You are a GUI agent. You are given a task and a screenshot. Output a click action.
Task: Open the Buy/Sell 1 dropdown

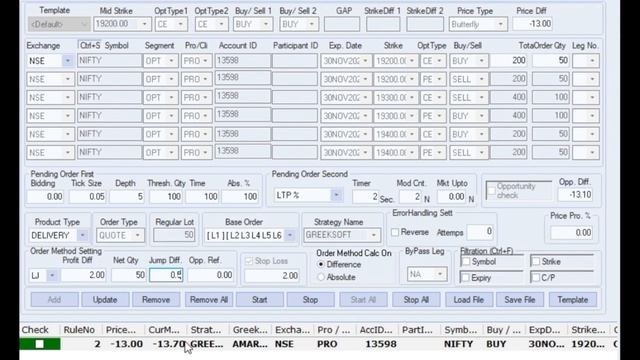(266, 24)
